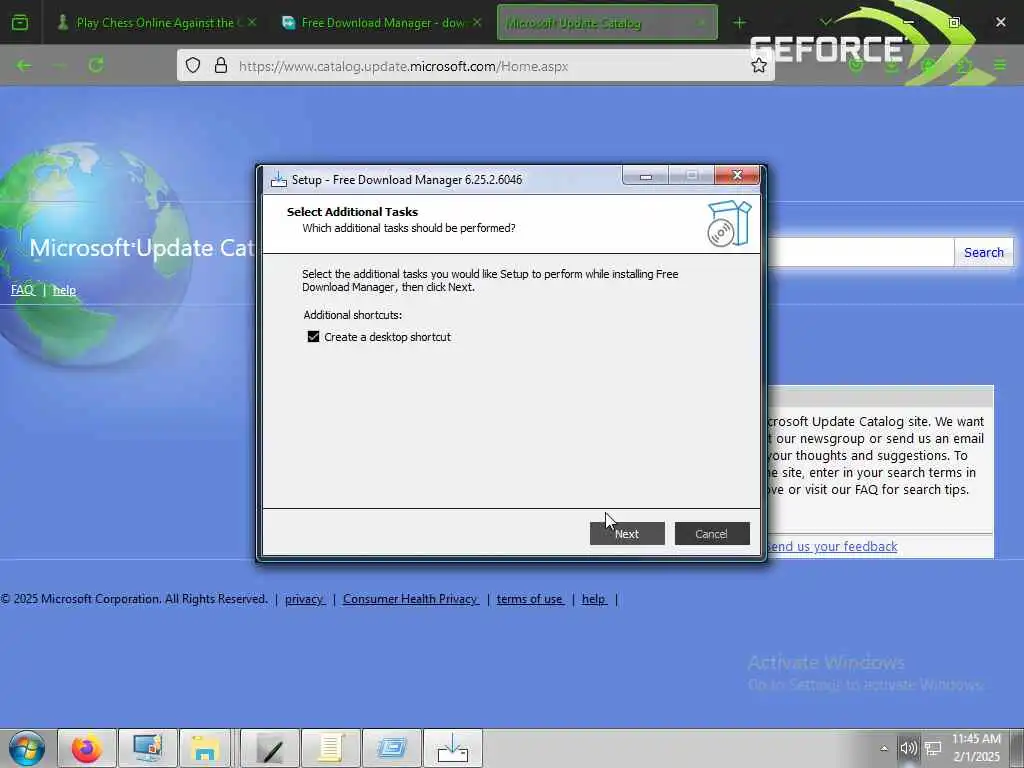Open the Windows Start orb
The width and height of the screenshot is (1024, 768).
point(27,748)
